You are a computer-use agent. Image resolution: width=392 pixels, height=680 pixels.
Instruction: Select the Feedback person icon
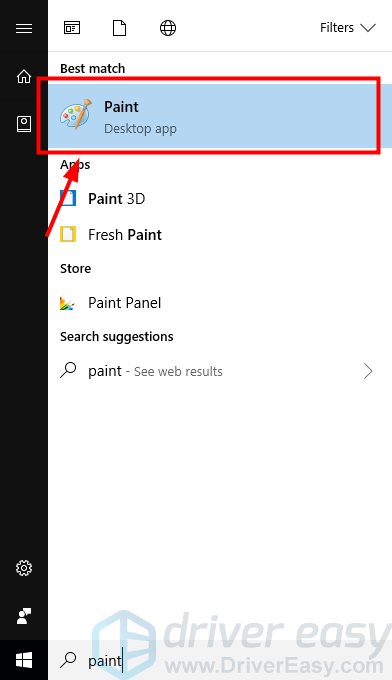click(24, 616)
